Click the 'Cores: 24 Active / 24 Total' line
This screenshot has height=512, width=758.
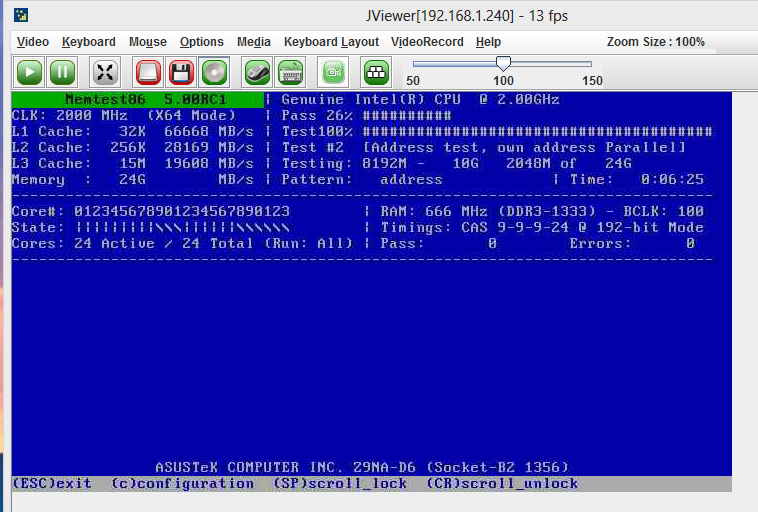coord(183,243)
